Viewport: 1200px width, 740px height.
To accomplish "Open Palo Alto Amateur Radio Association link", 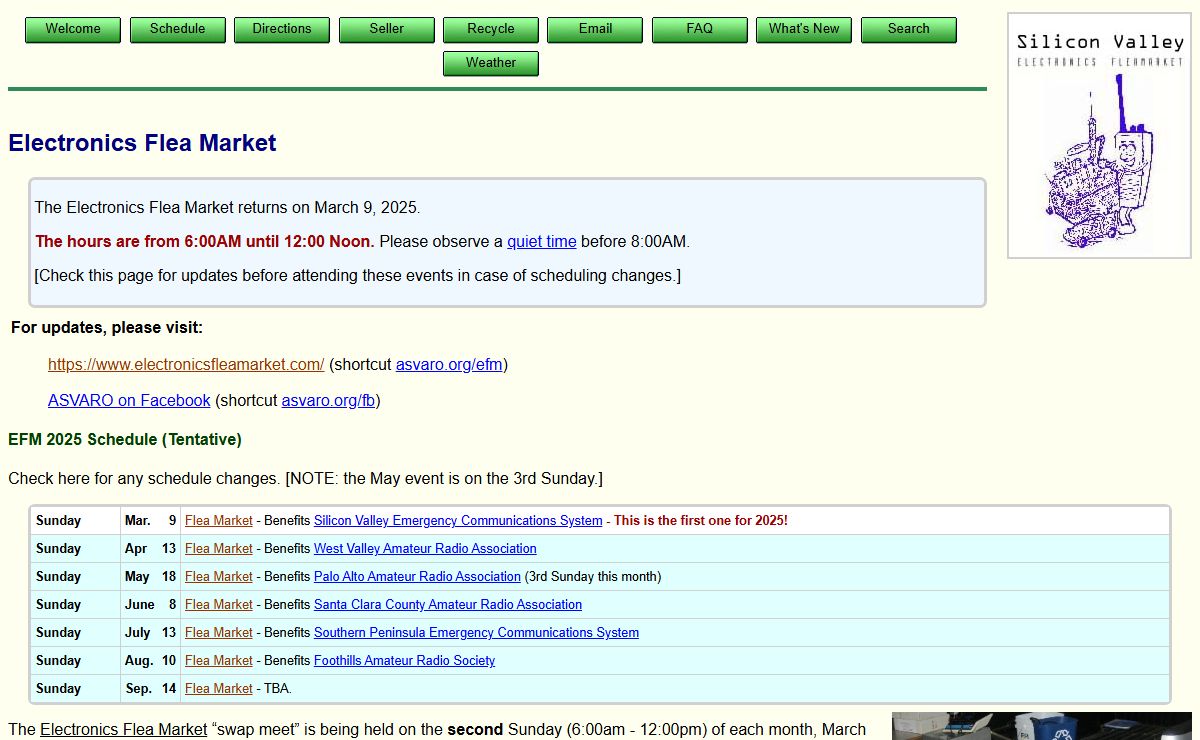I will pyautogui.click(x=417, y=577).
